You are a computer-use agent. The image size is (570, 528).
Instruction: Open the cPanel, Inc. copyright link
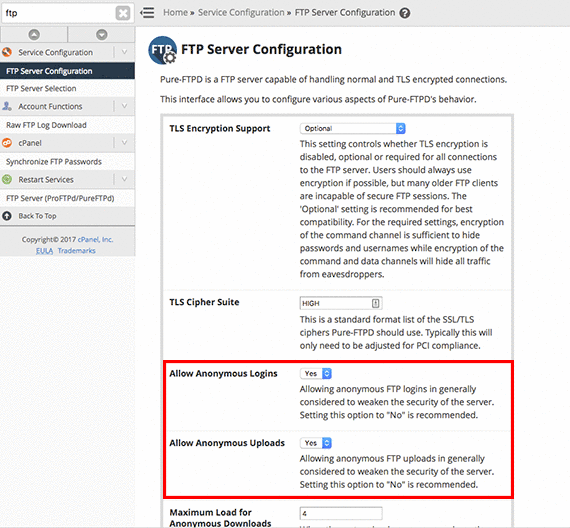(95, 240)
